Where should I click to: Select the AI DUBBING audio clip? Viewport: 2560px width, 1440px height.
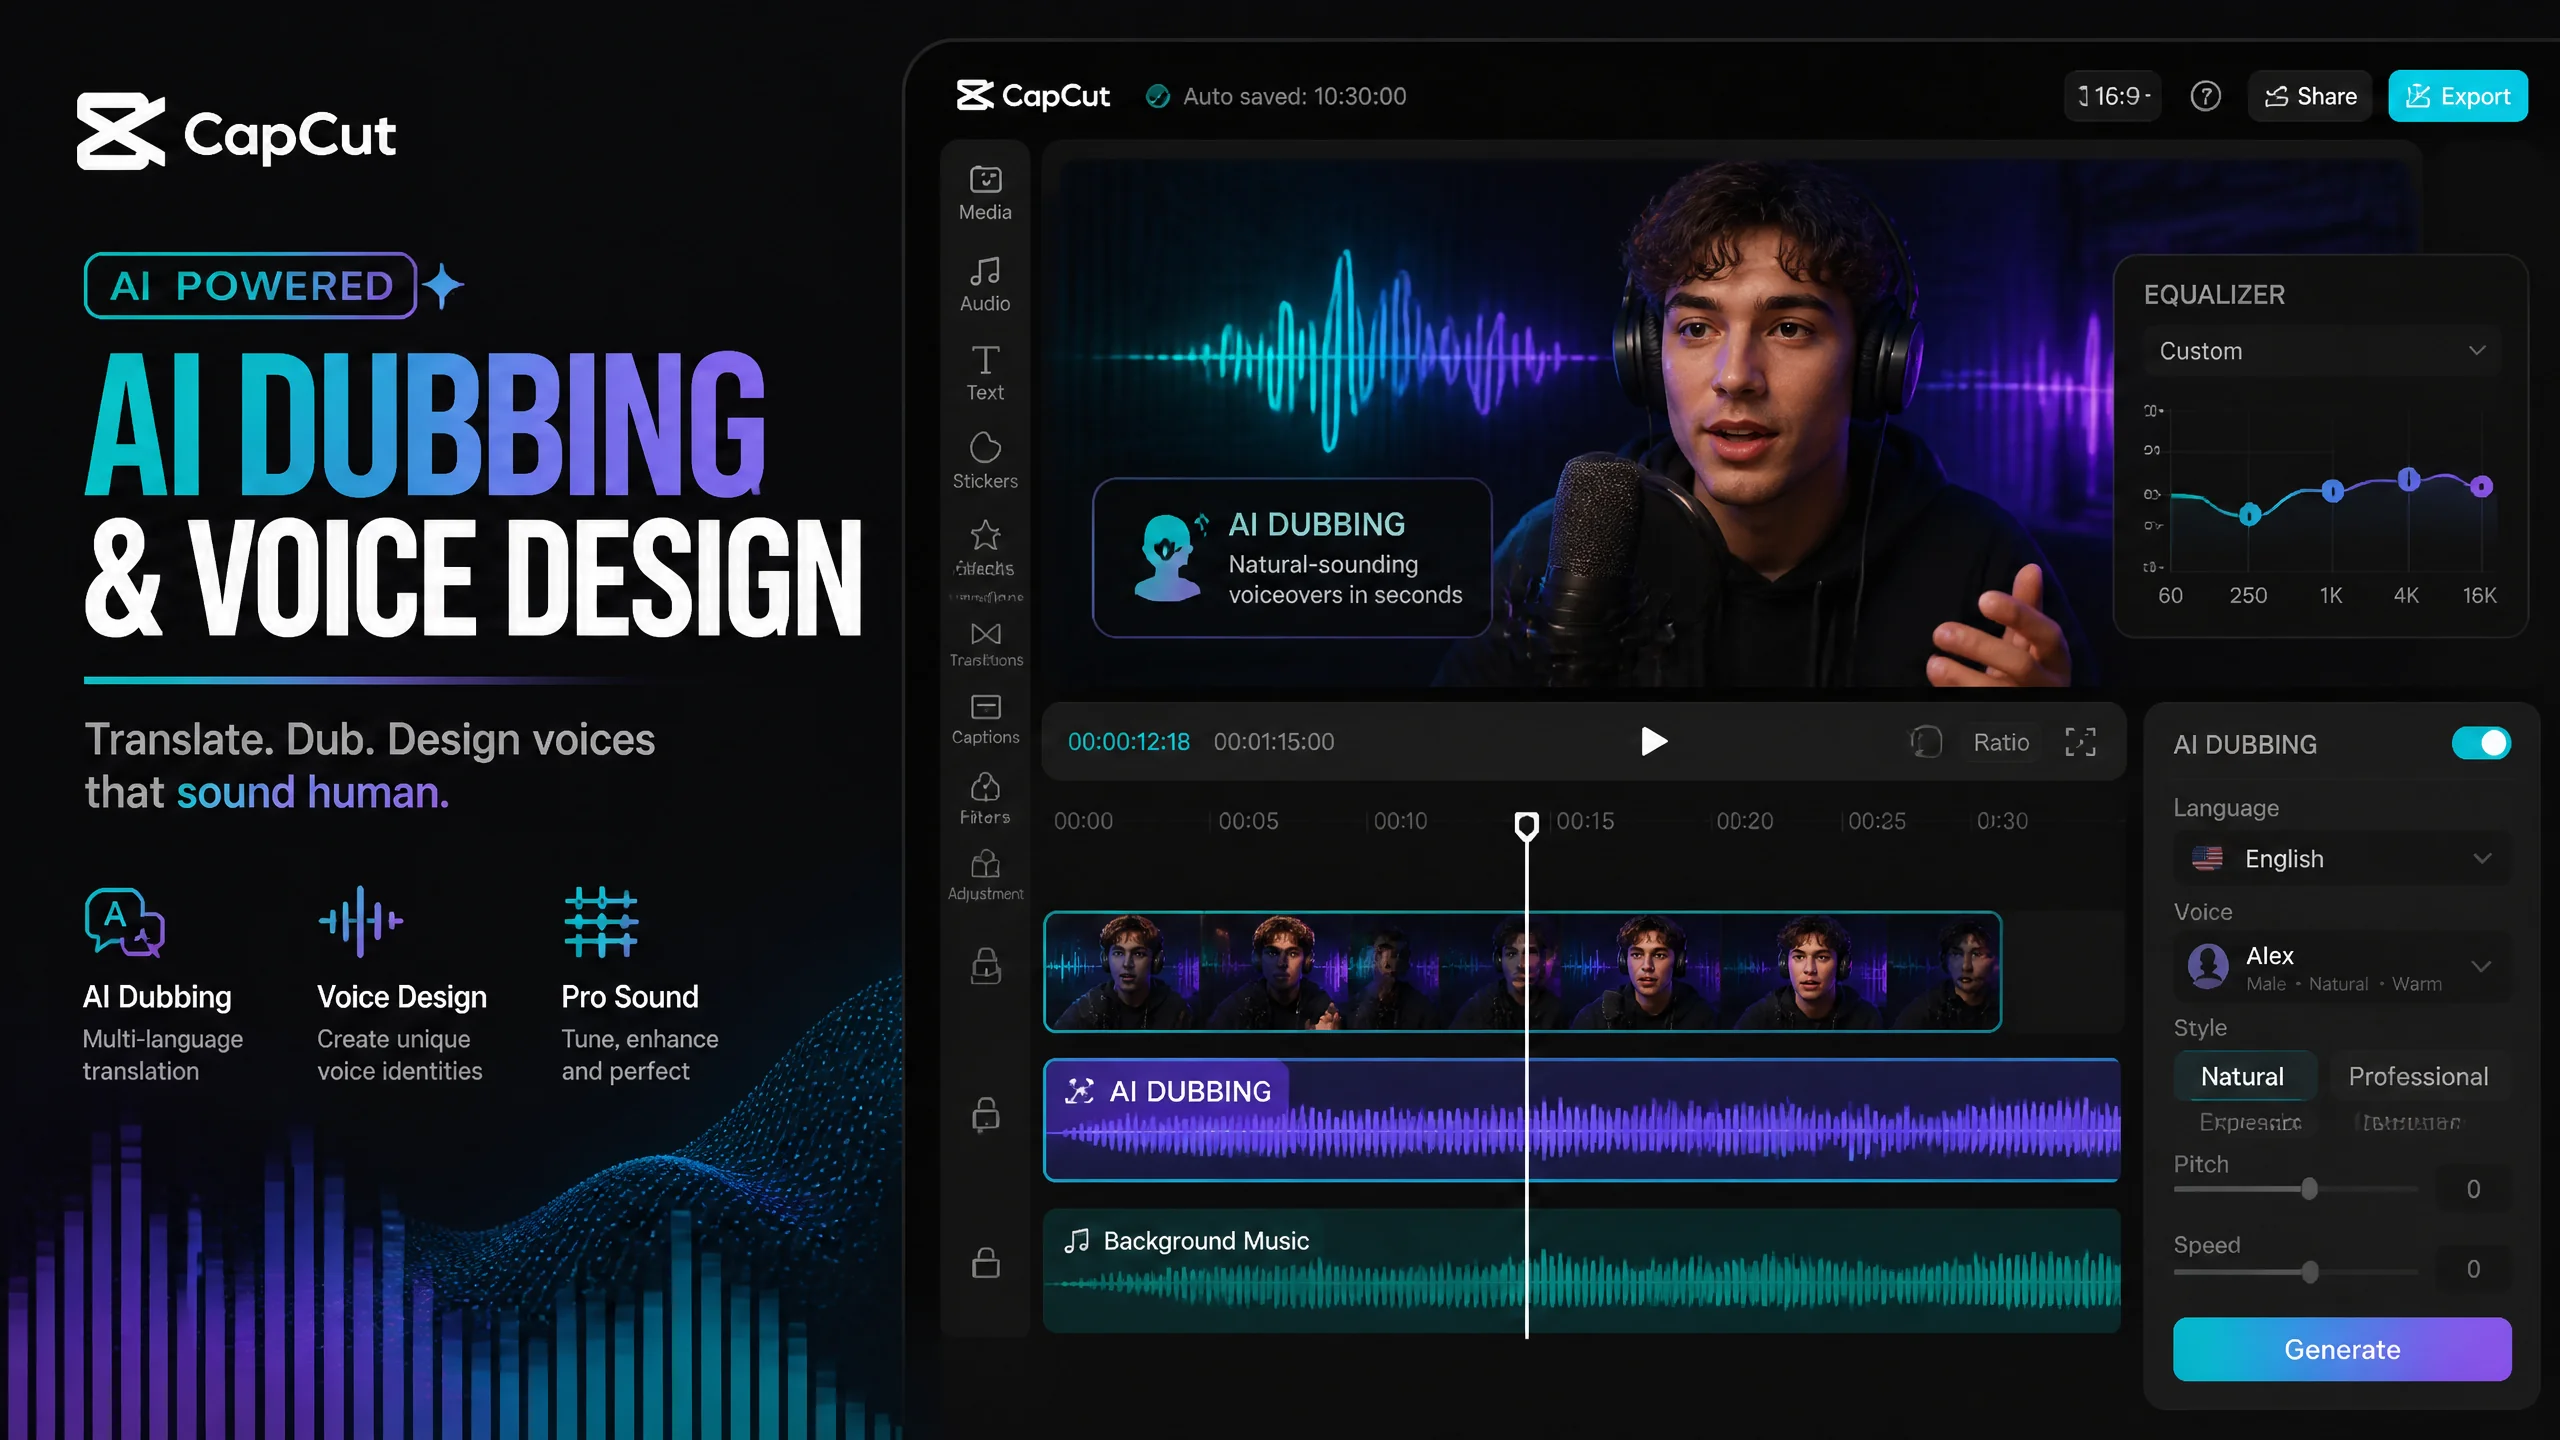tap(1582, 1120)
